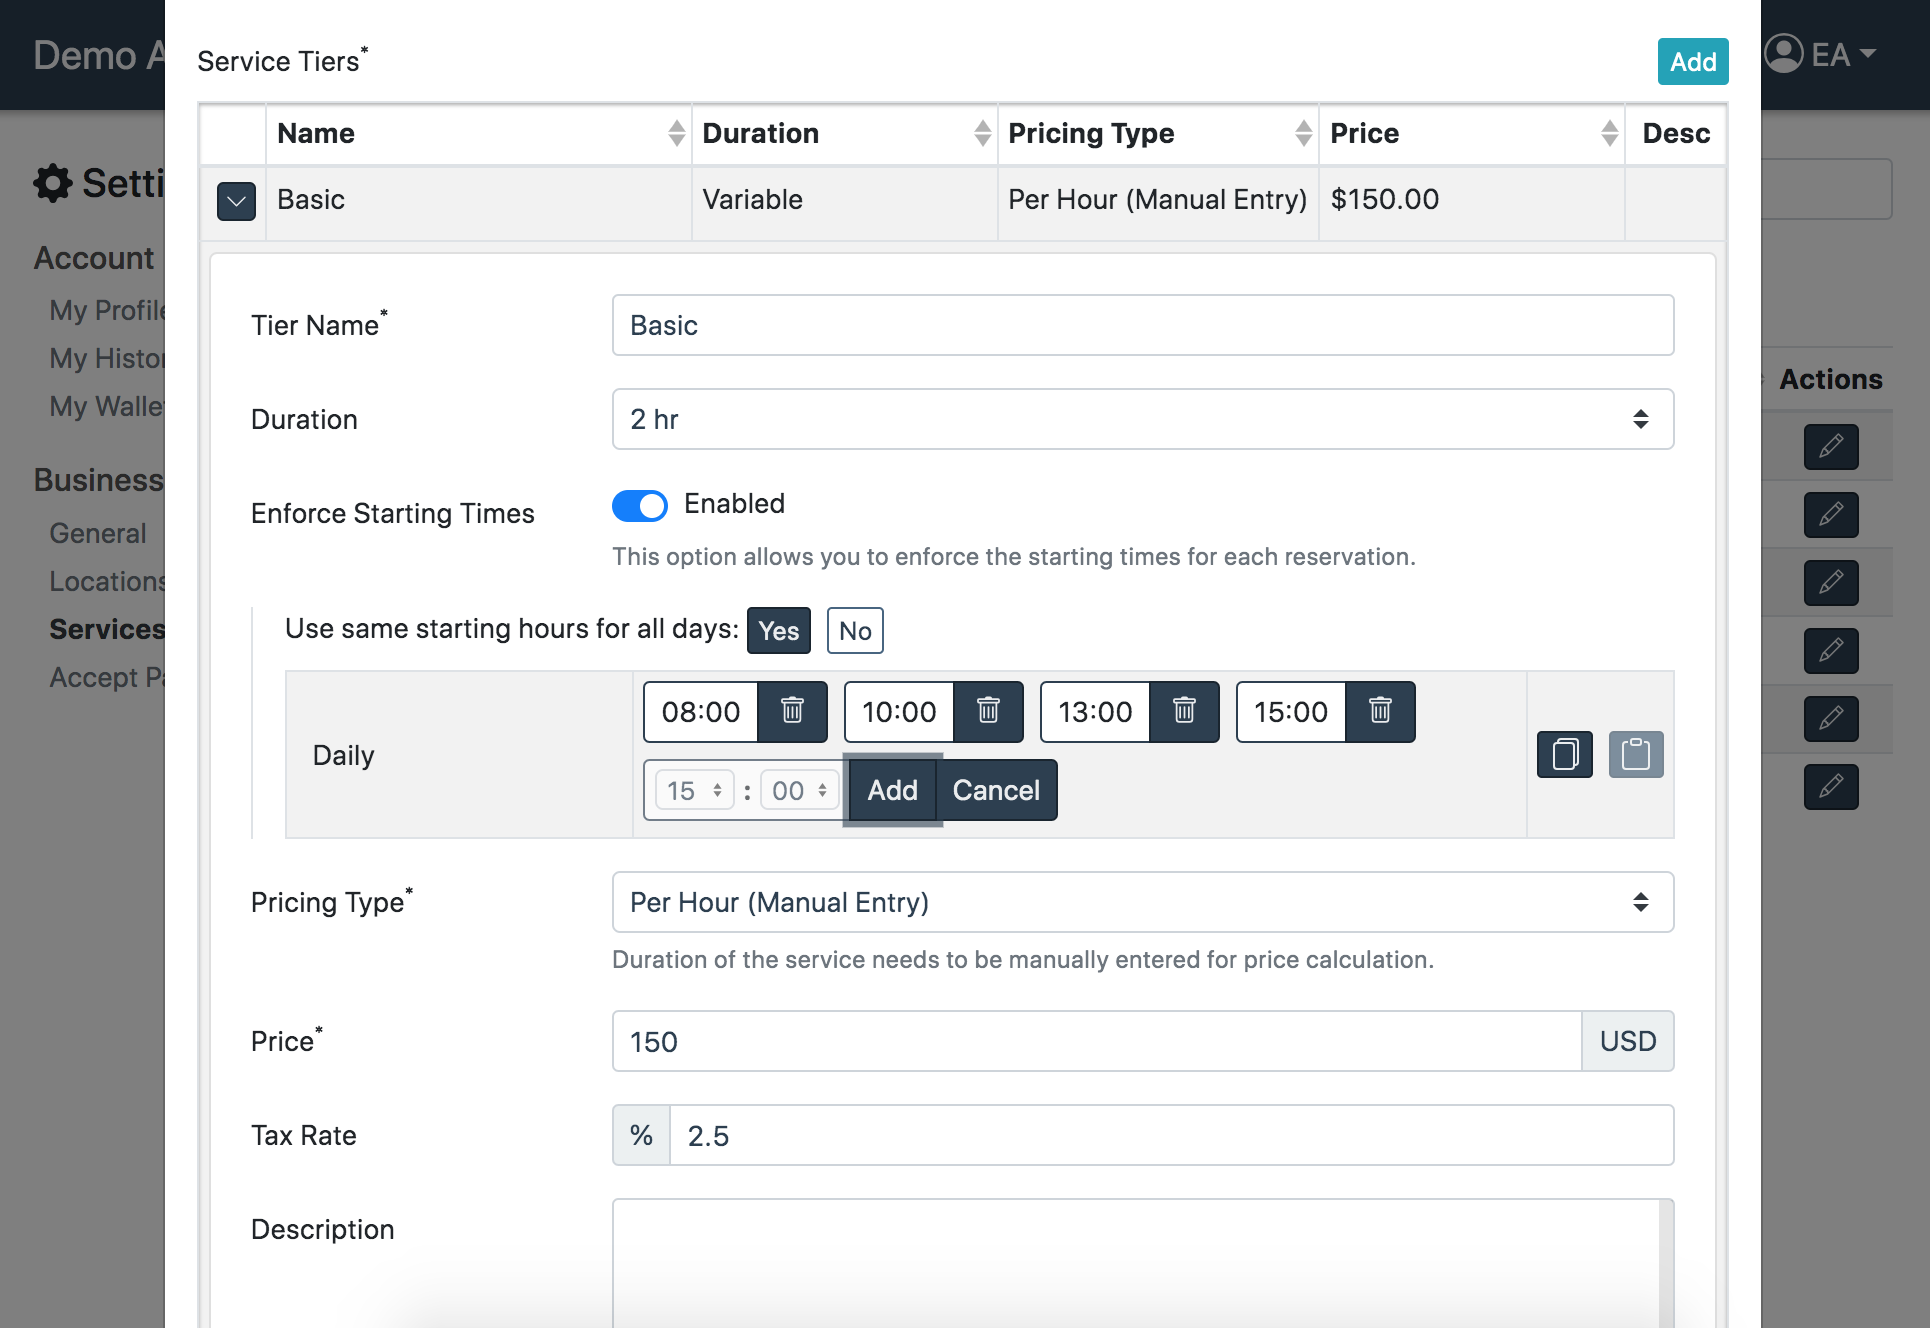Adjust the hour stepper showing 15
The image size is (1930, 1328).
click(x=716, y=790)
